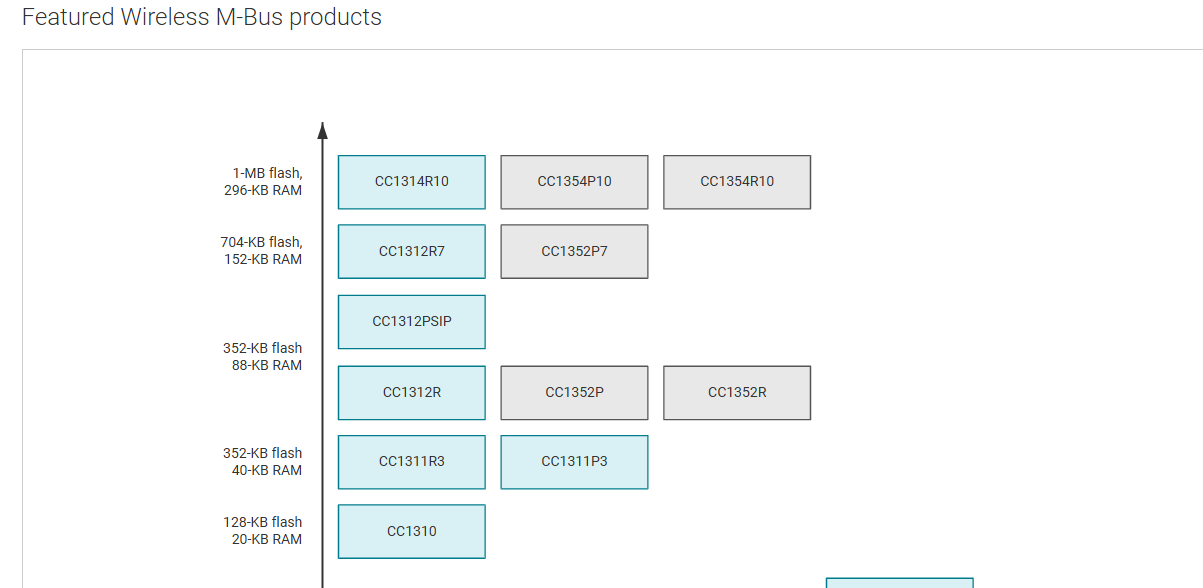This screenshot has height=588, width=1203.
Task: Click the 128-KB flash 20-KB RAM label
Action: pos(263,531)
